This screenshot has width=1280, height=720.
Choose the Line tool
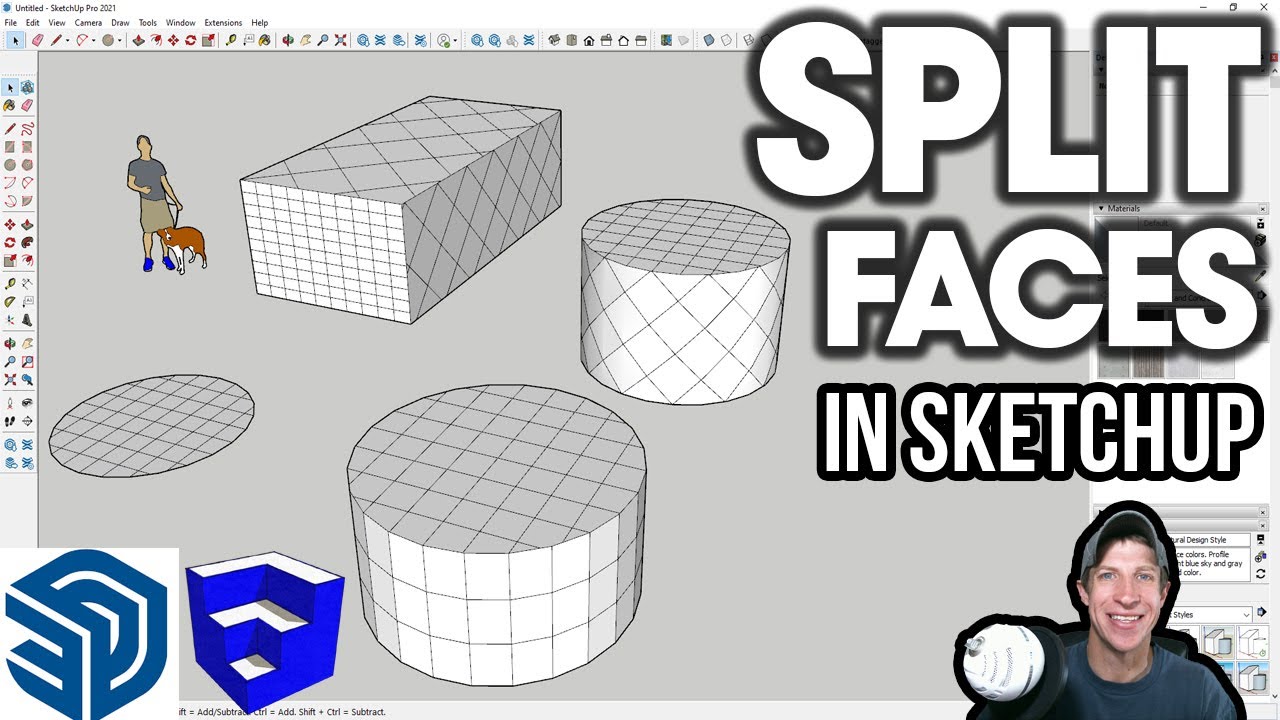(x=56, y=40)
